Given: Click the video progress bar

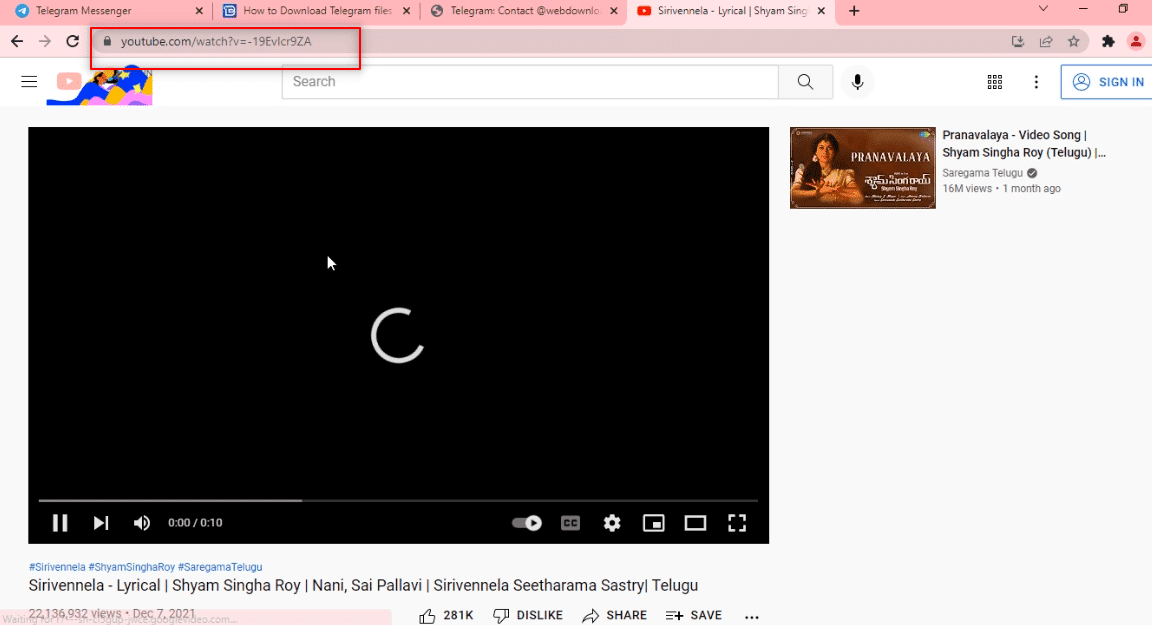Looking at the screenshot, I should point(400,500).
